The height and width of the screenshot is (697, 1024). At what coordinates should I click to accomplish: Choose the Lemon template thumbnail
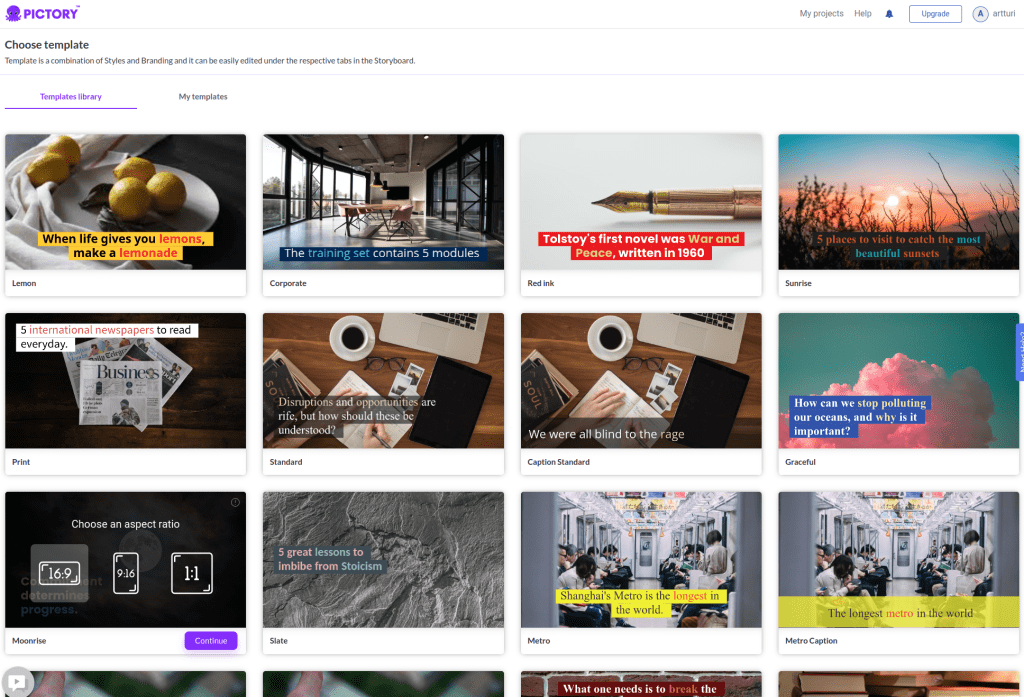coord(125,202)
